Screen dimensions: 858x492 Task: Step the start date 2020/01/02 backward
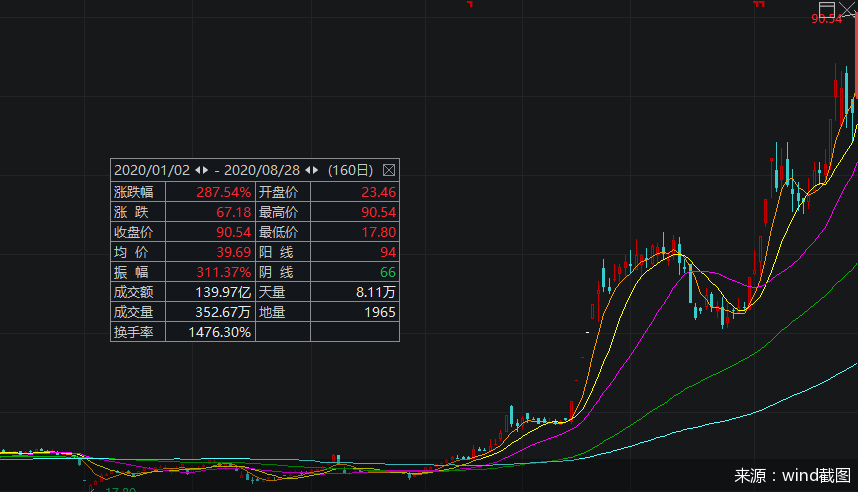197,170
